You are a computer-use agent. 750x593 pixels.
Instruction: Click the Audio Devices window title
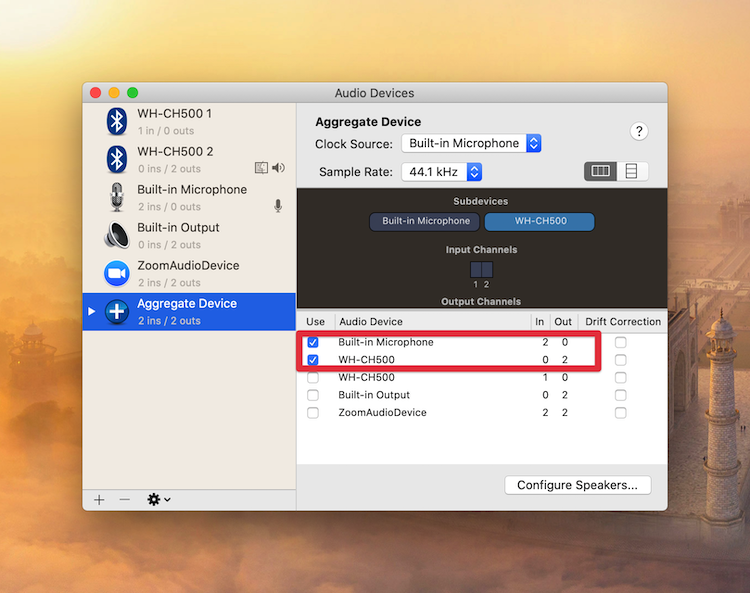point(374,93)
